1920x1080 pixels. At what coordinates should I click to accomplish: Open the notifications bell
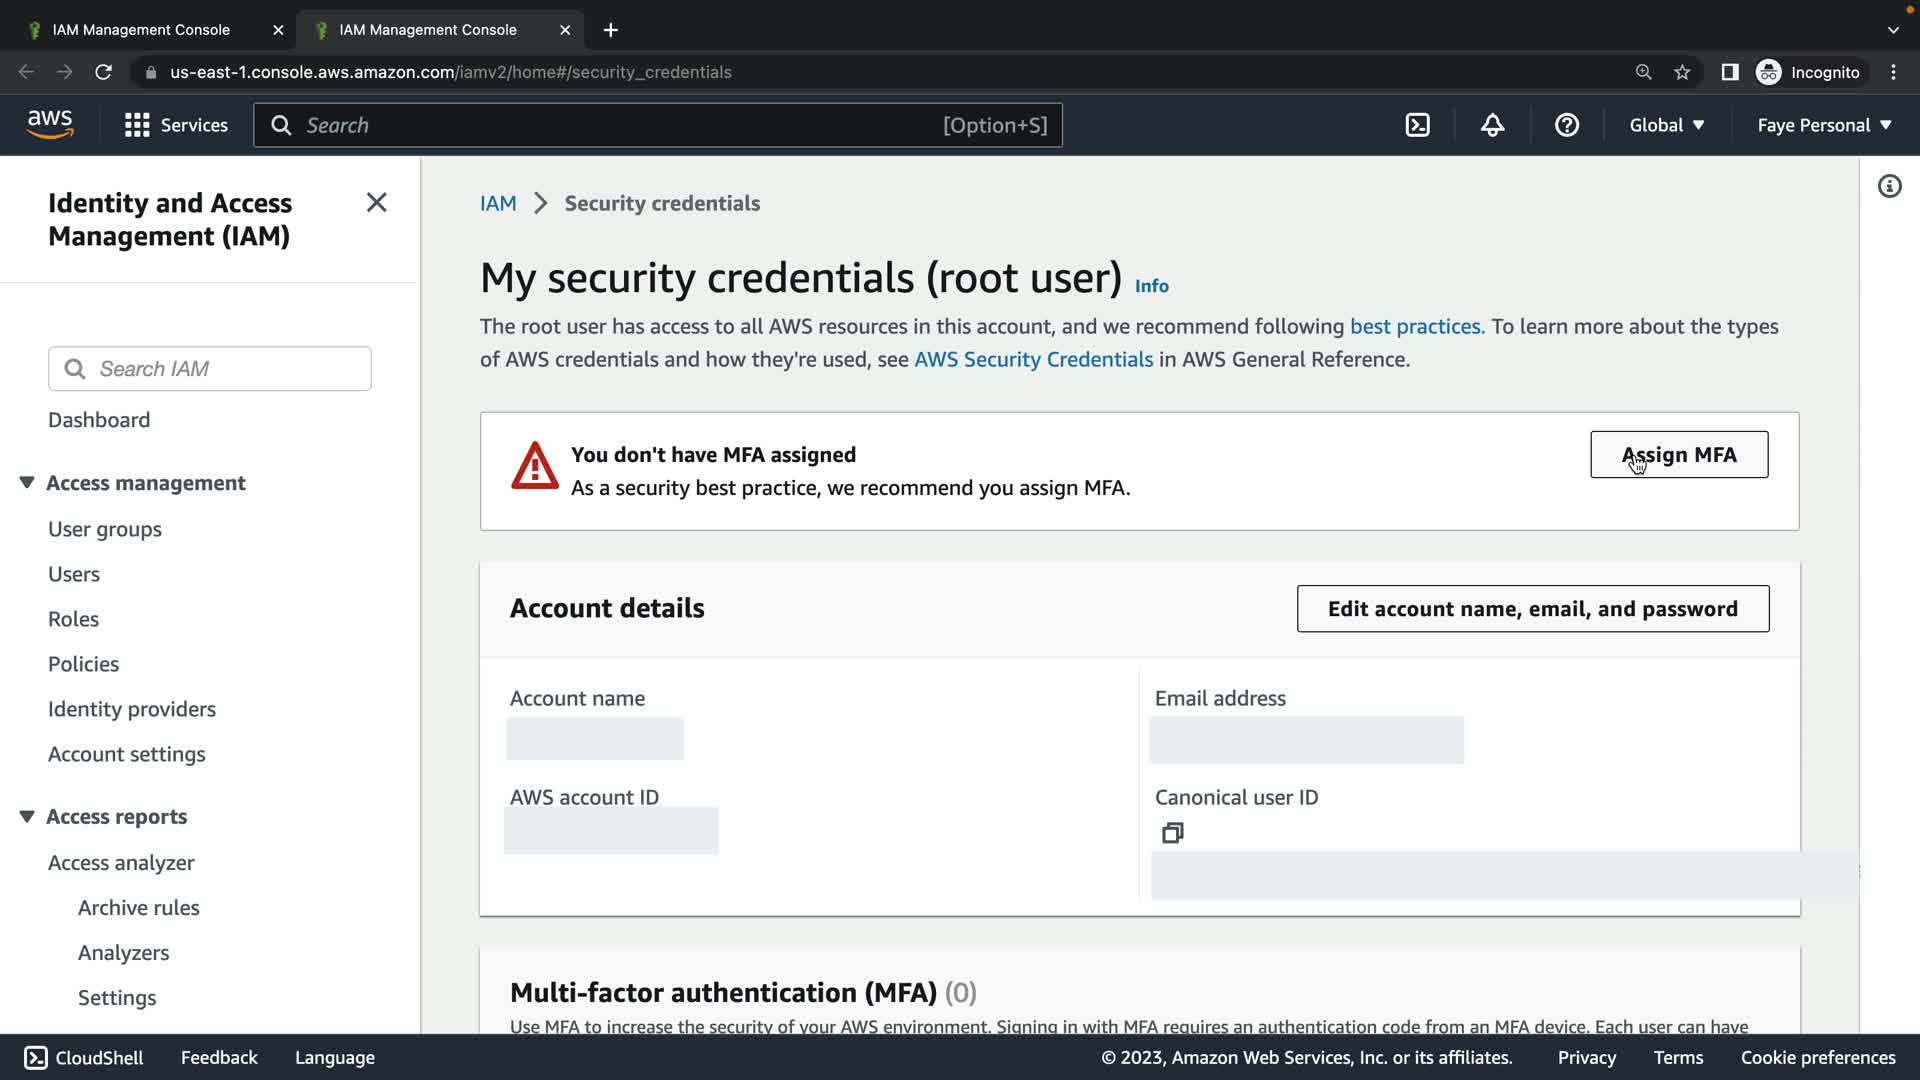(1492, 125)
